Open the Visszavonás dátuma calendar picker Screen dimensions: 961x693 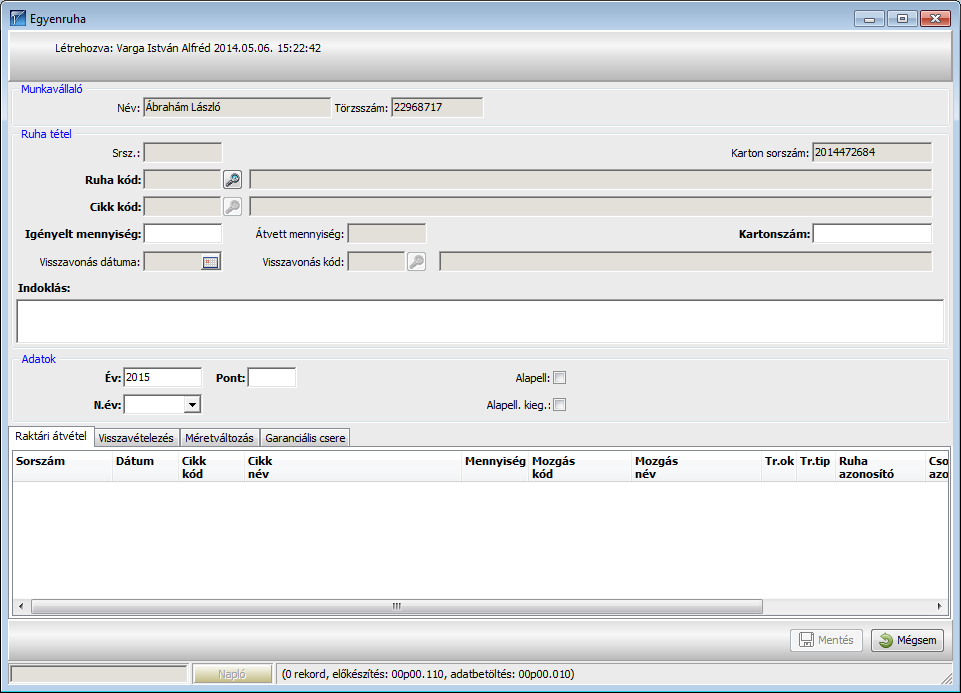coord(211,262)
